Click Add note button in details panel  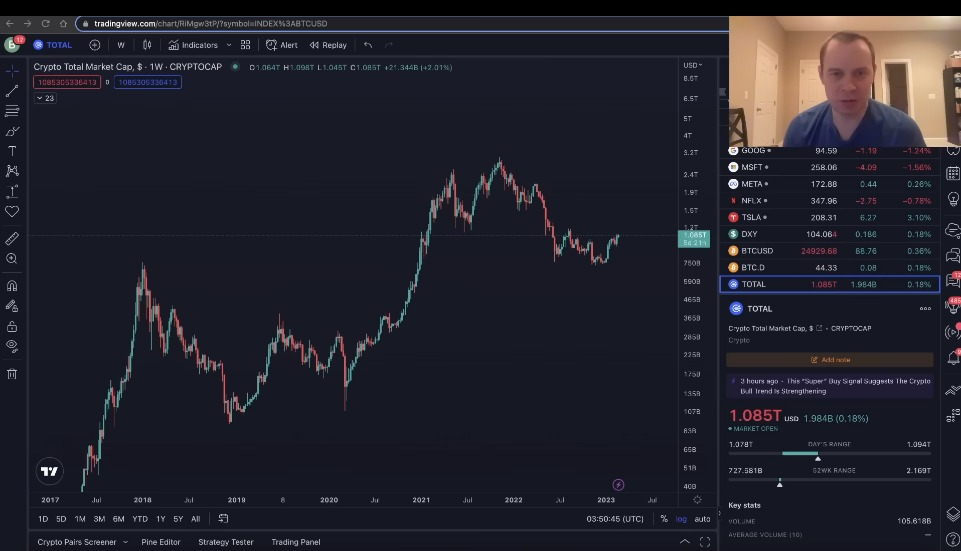point(830,360)
